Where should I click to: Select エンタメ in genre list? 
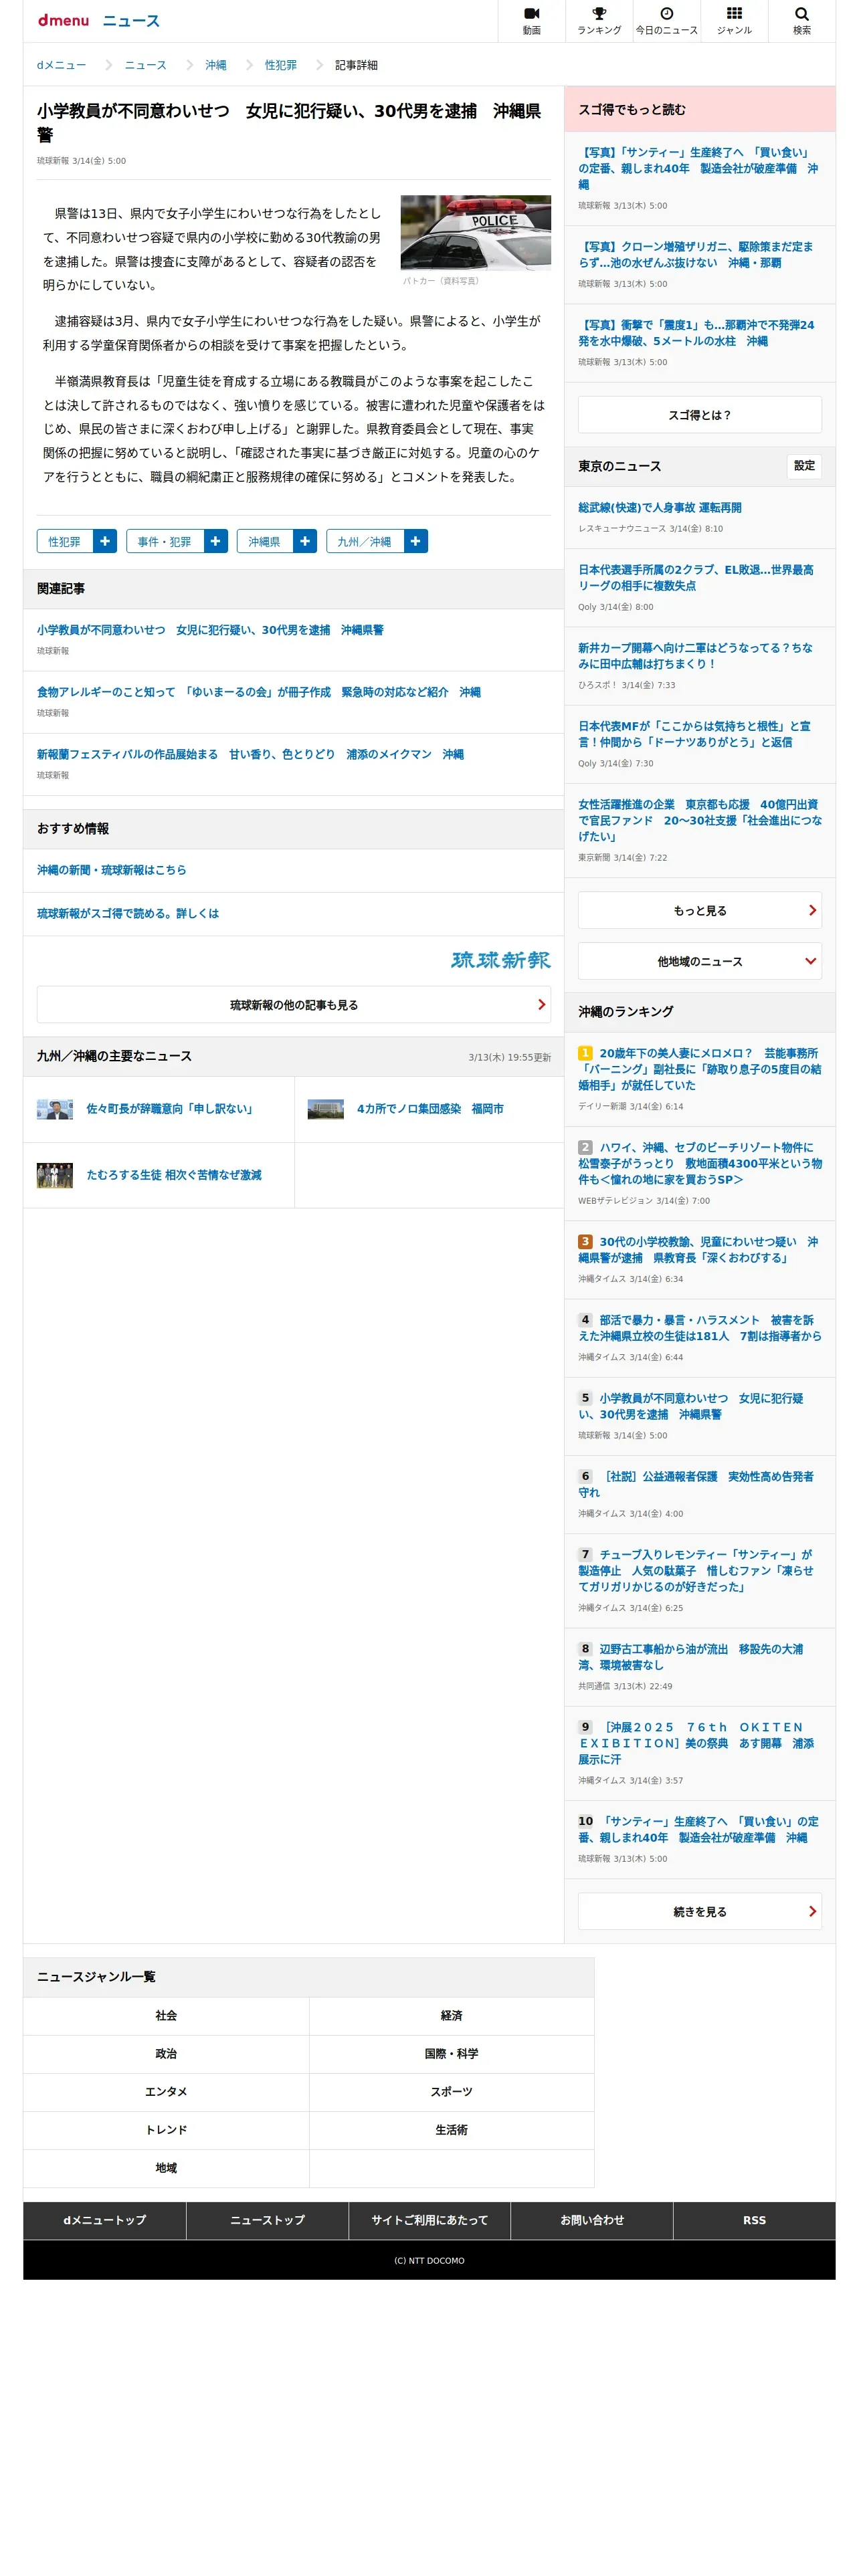tap(166, 2091)
